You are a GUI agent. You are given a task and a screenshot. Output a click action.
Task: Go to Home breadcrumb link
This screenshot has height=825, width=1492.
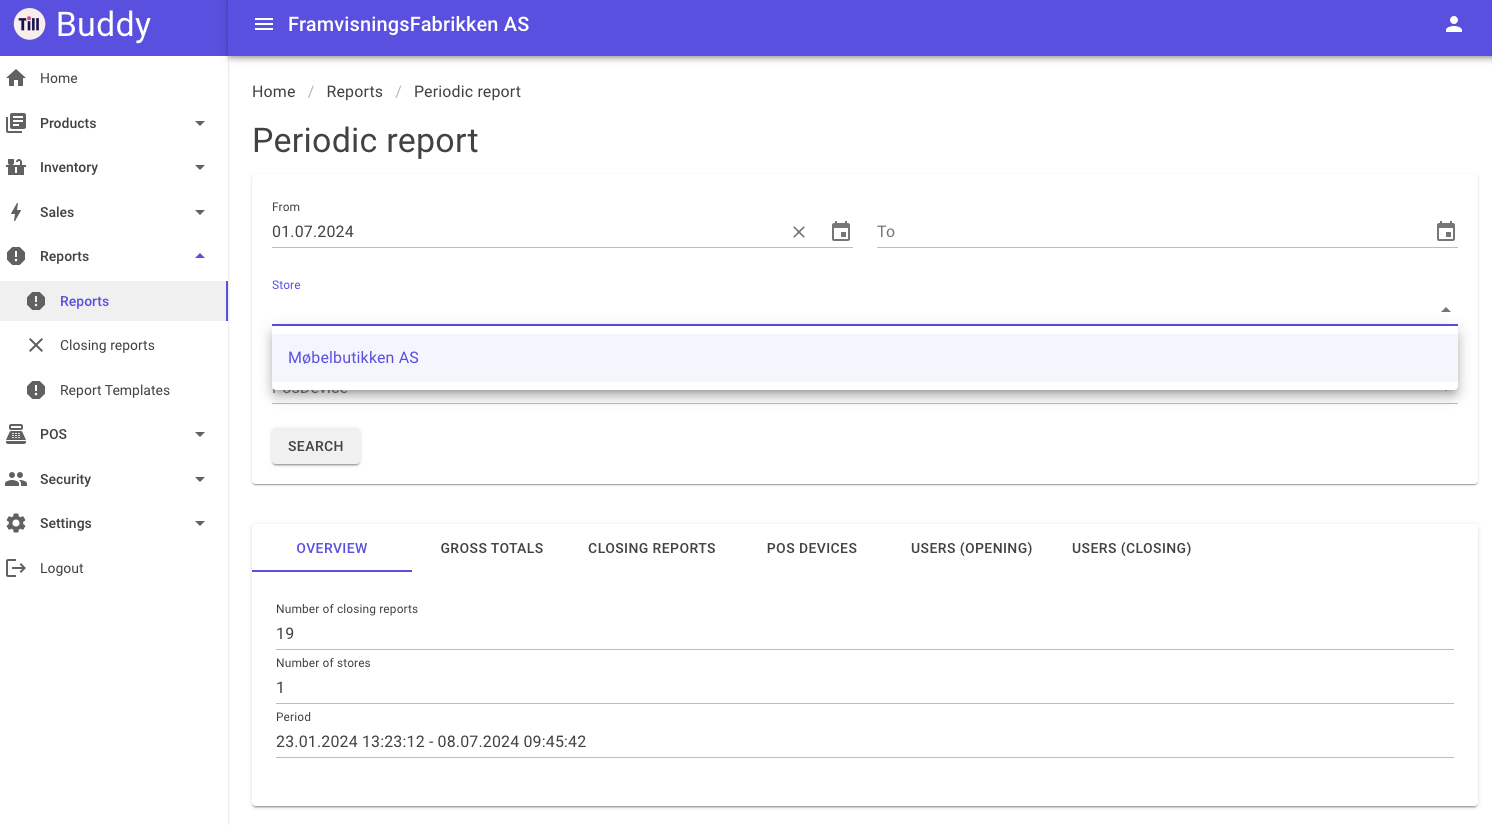click(x=274, y=91)
